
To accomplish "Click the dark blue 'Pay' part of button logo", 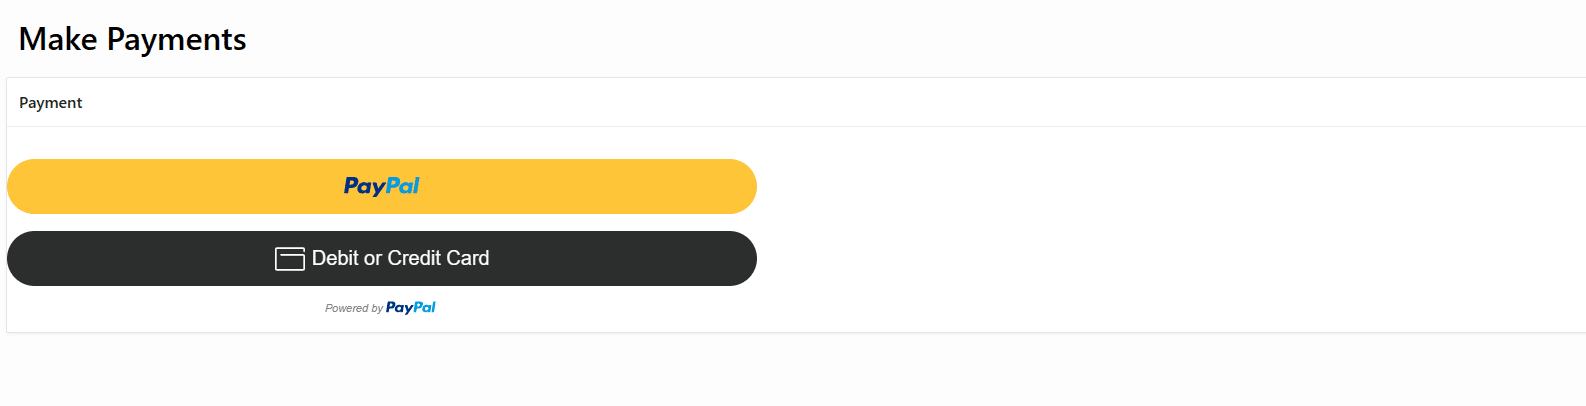I will 364,186.
